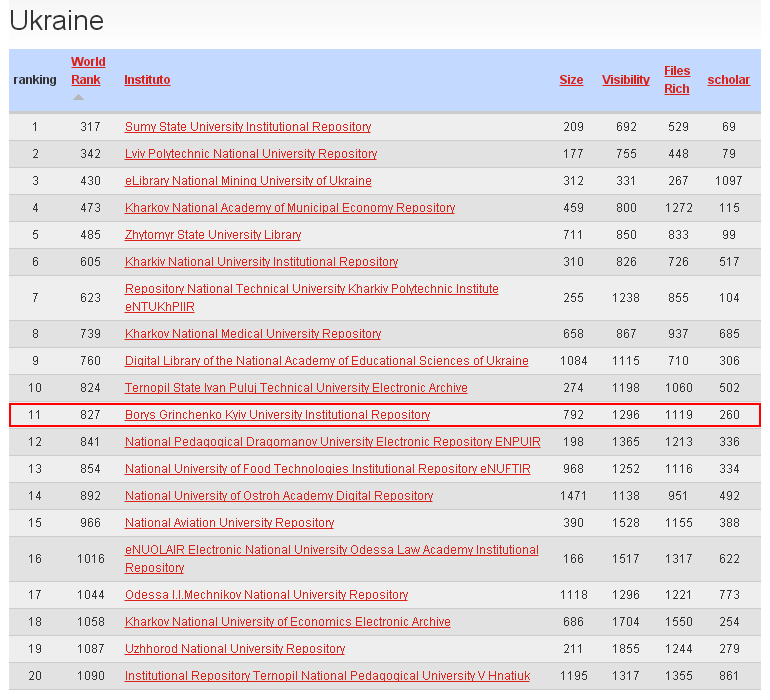Open Kharkov National Medical University Repository
Image resolution: width=770 pixels, height=700 pixels.
pyautogui.click(x=253, y=334)
